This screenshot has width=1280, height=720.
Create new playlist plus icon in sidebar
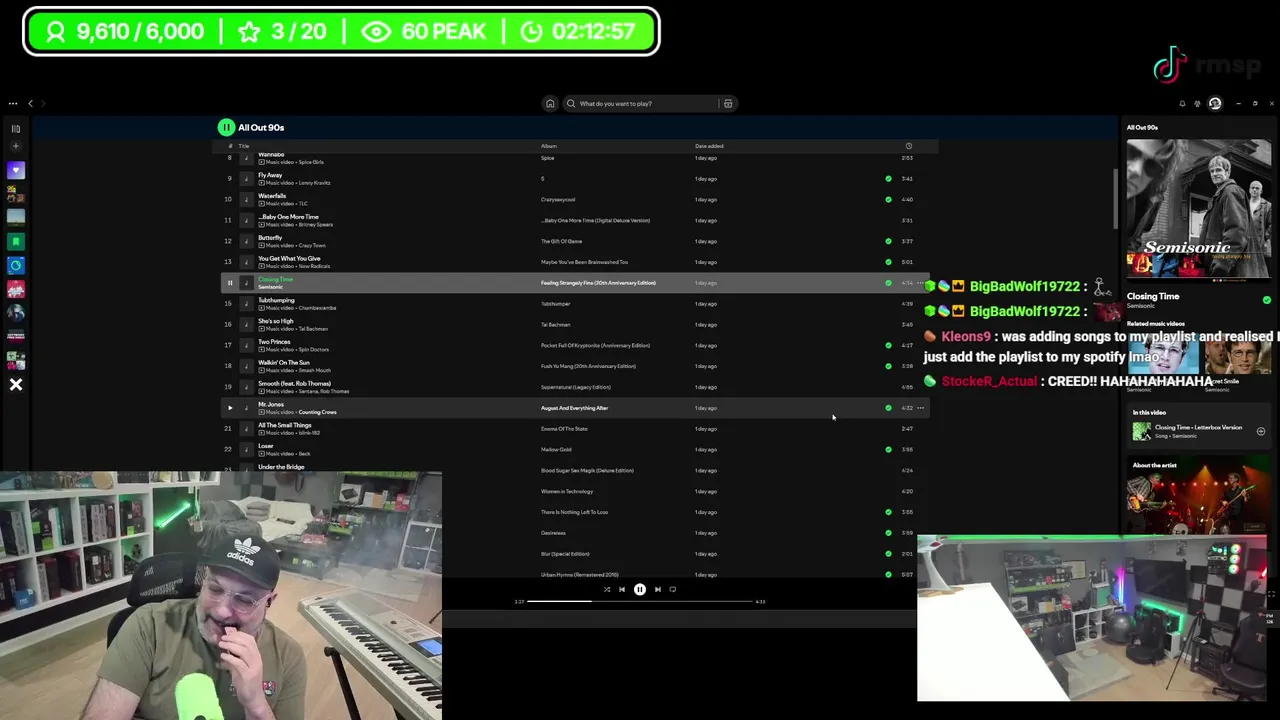(x=16, y=146)
